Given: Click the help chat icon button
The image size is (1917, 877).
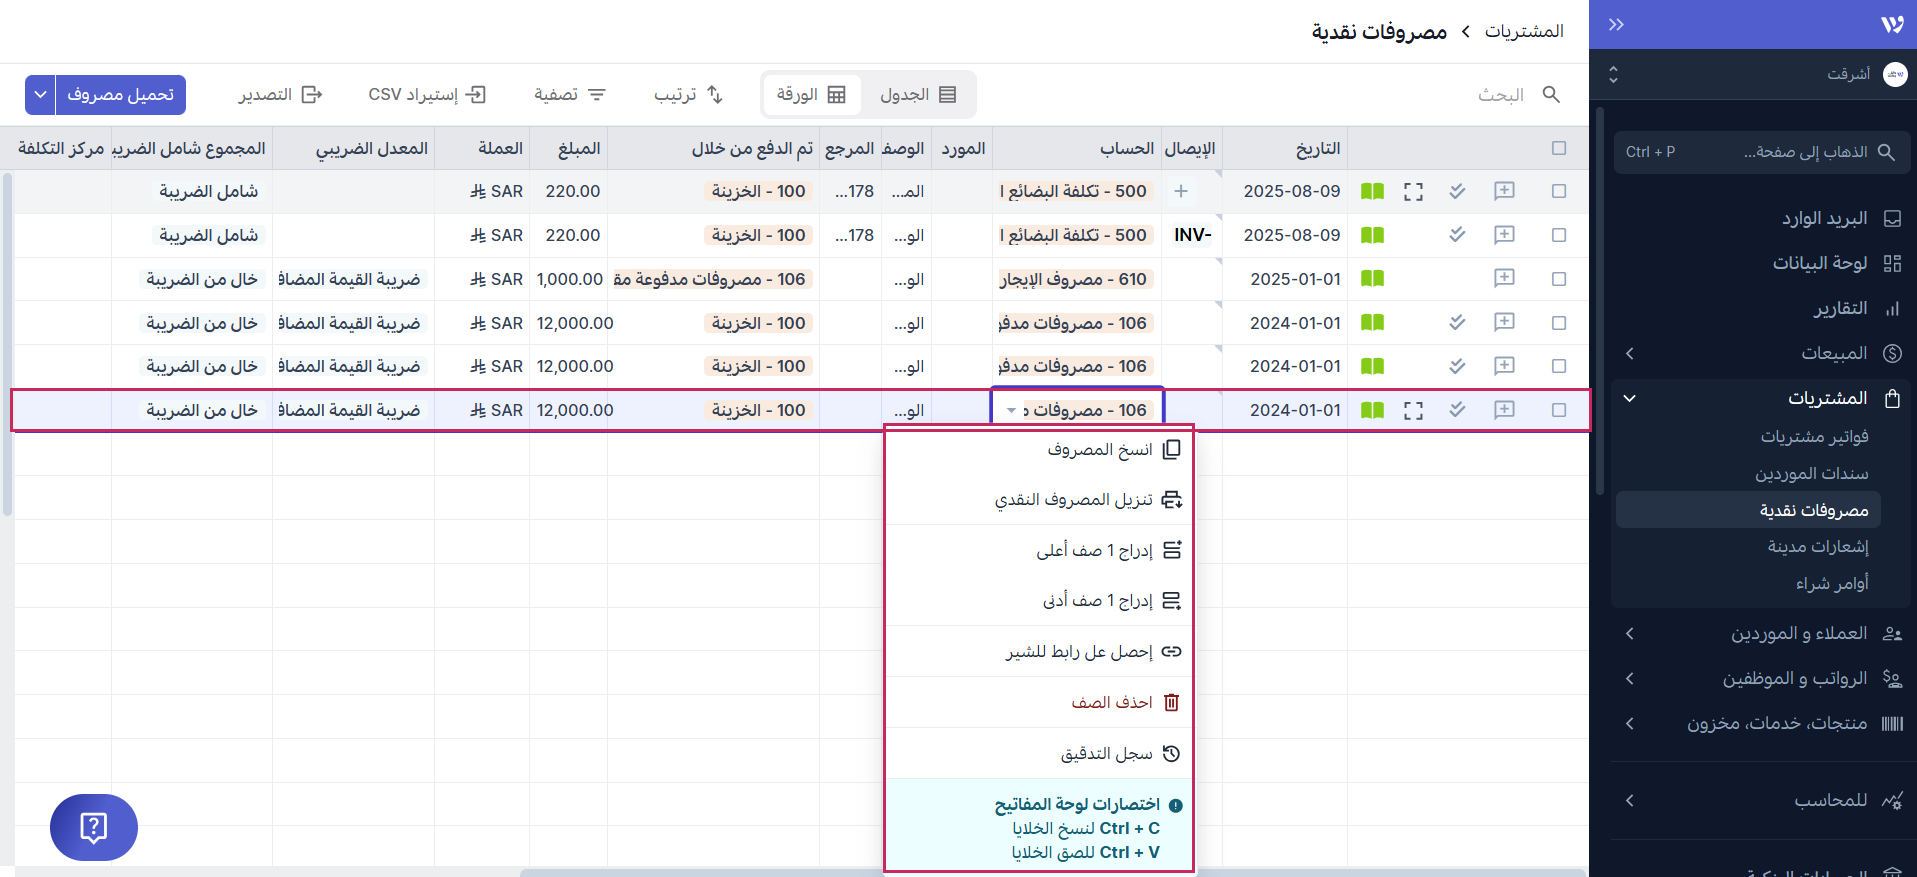Looking at the screenshot, I should [x=93, y=827].
